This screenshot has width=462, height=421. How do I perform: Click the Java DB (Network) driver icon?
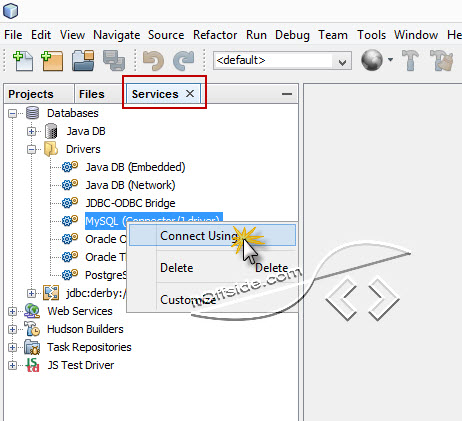[70, 184]
